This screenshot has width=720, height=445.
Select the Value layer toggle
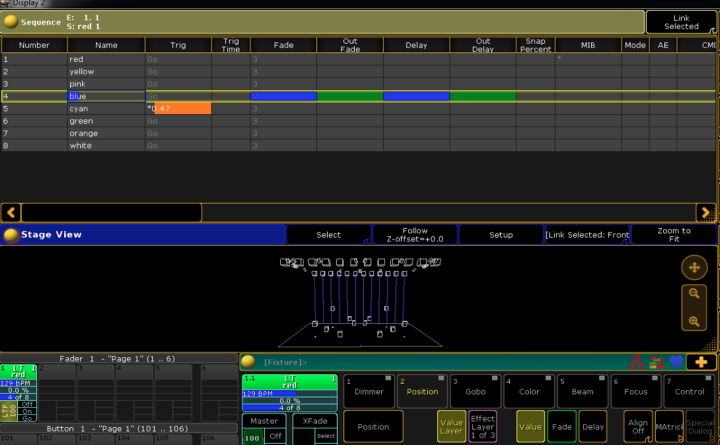530,427
